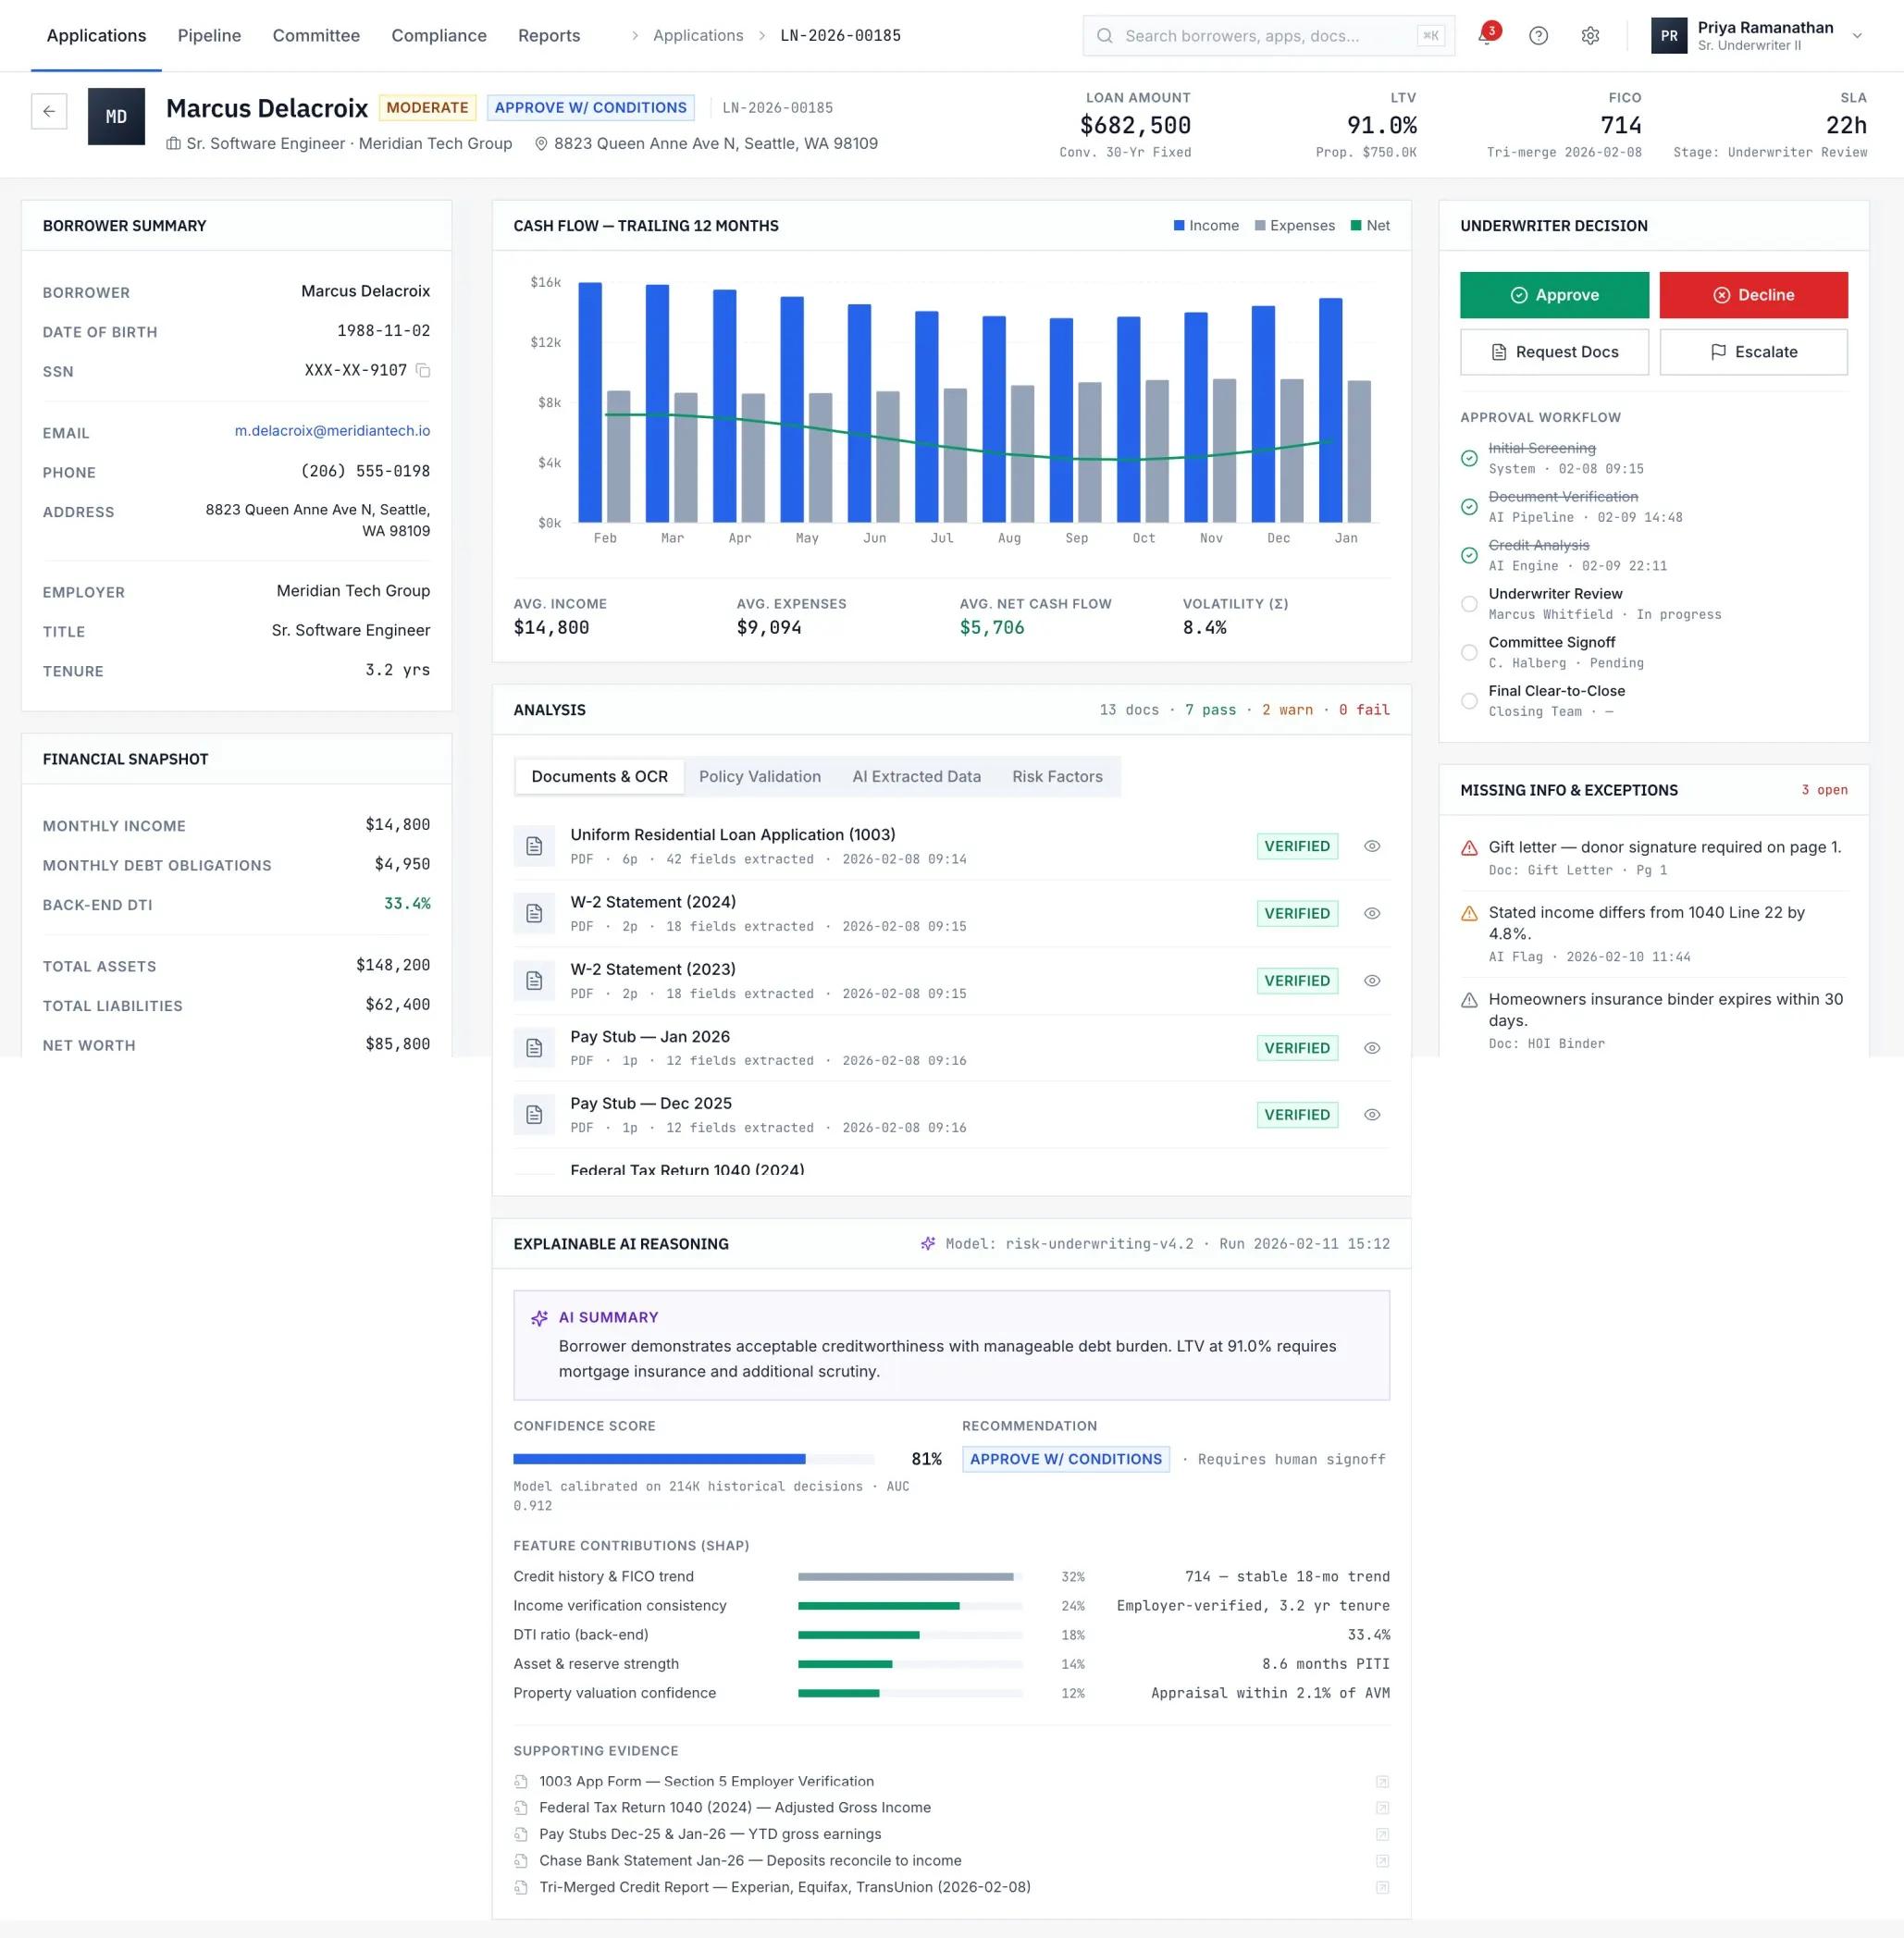Click the red Decline button

(1753, 295)
